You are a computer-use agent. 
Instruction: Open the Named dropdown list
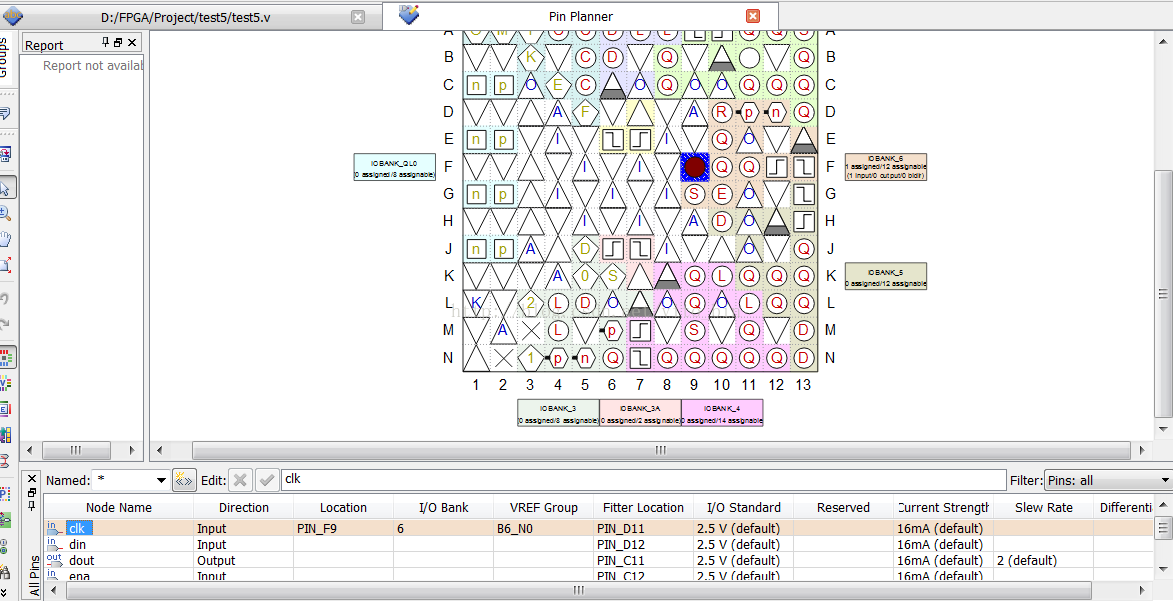tap(161, 481)
